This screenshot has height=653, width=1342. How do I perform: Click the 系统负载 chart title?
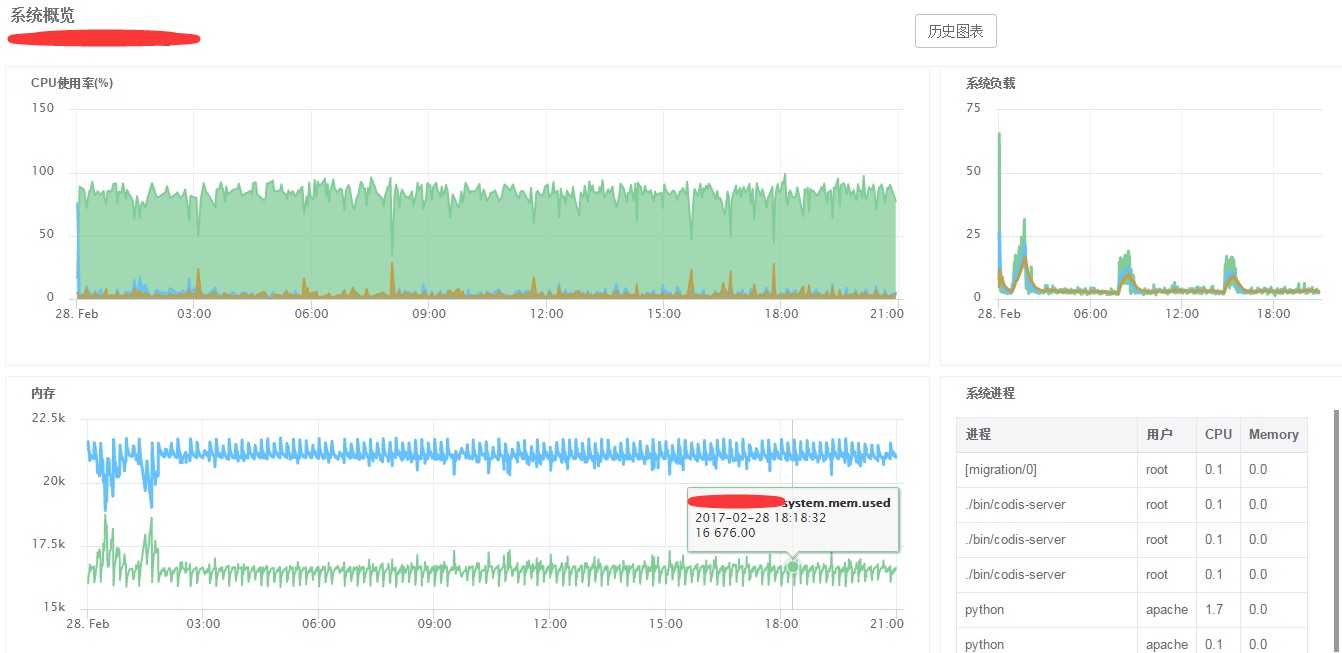990,83
